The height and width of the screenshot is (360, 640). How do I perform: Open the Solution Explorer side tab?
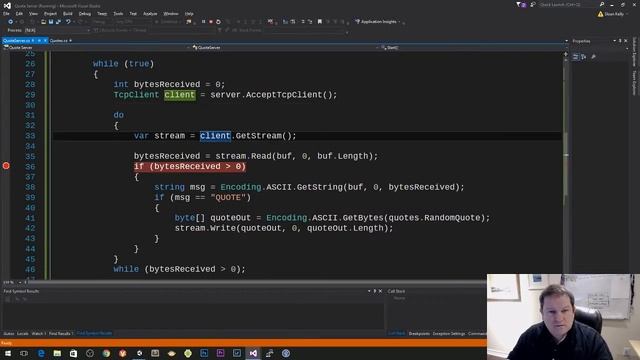point(634,51)
